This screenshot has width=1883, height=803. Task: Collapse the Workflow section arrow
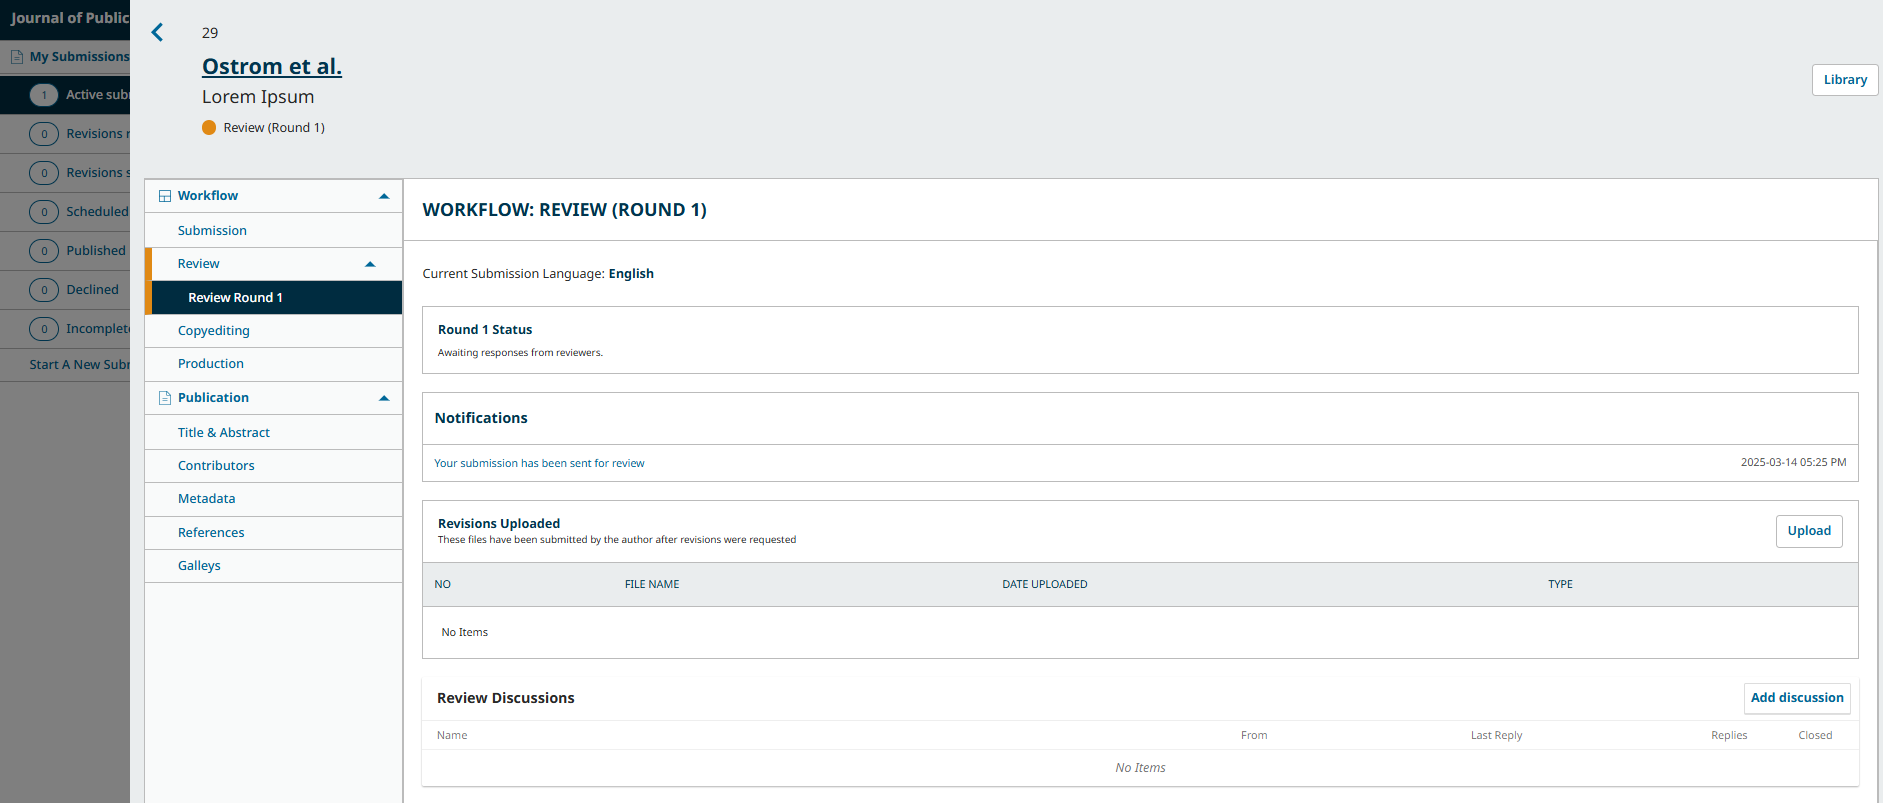pos(384,196)
